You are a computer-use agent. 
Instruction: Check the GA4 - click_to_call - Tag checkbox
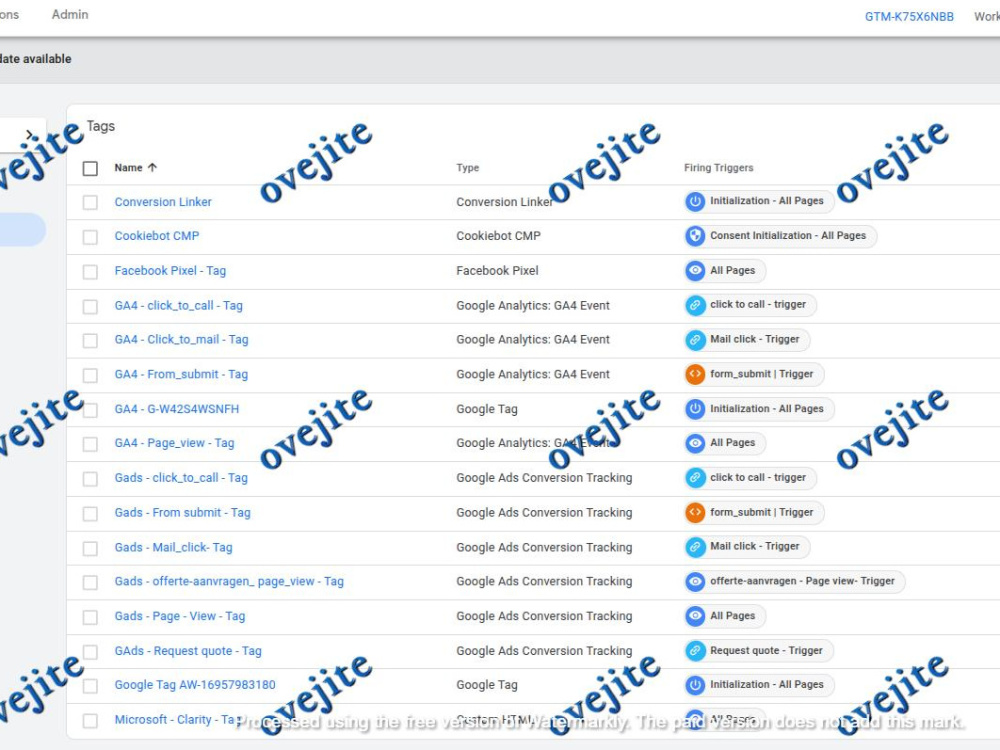pos(91,306)
